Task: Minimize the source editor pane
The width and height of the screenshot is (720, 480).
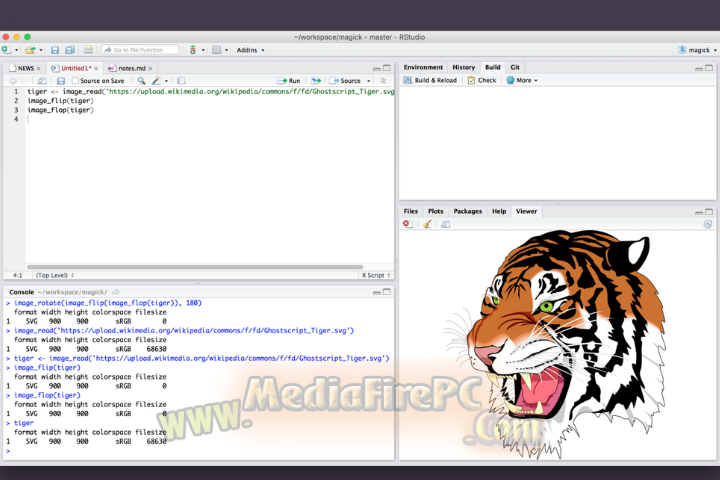Action: pos(377,68)
